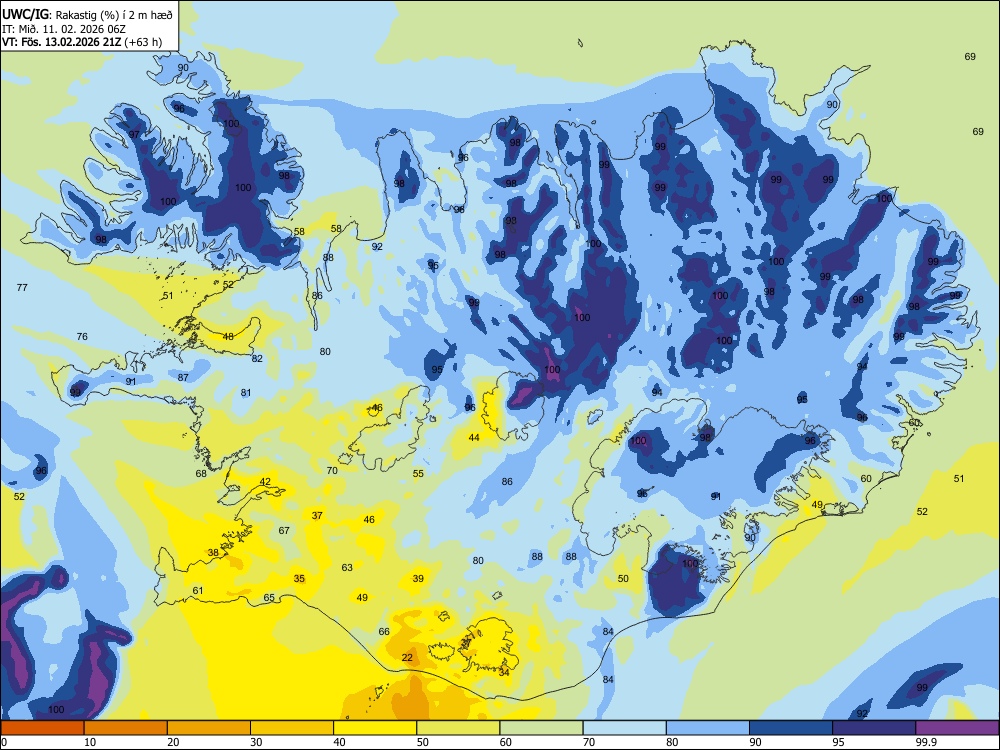This screenshot has width=1000, height=750.
Task: Click the map value '44'
Action: [x=474, y=437]
